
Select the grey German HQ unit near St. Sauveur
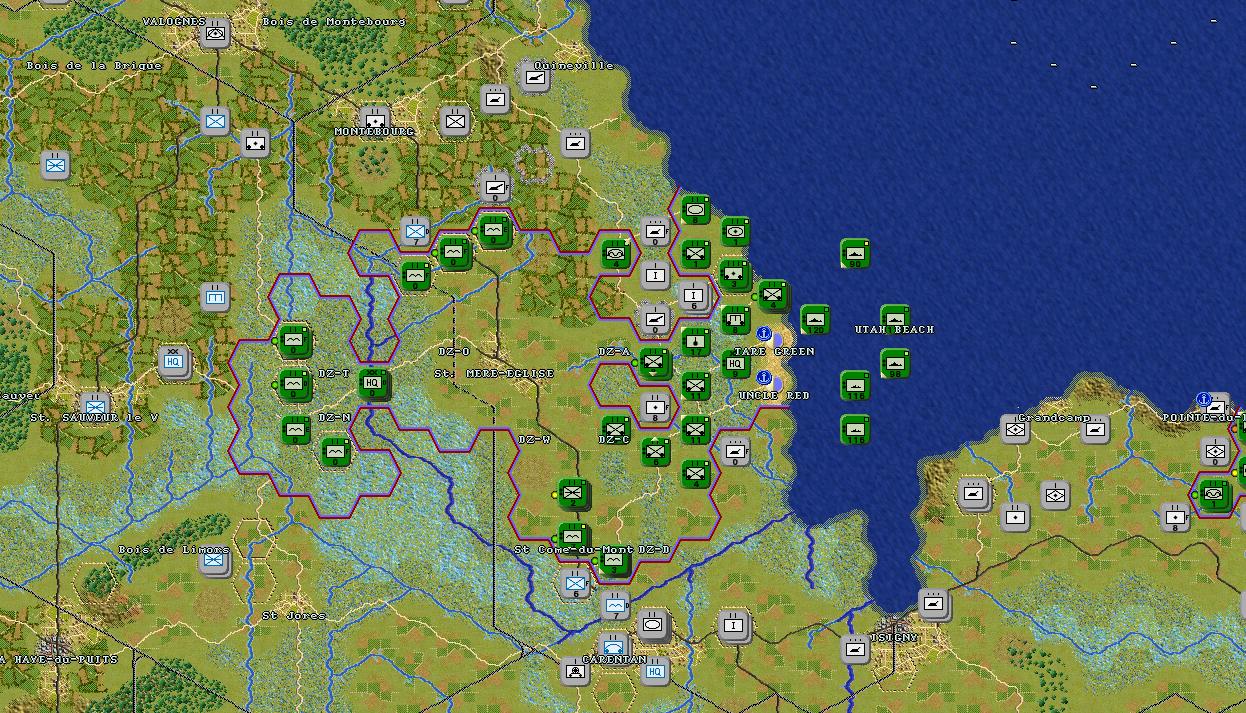point(173,362)
